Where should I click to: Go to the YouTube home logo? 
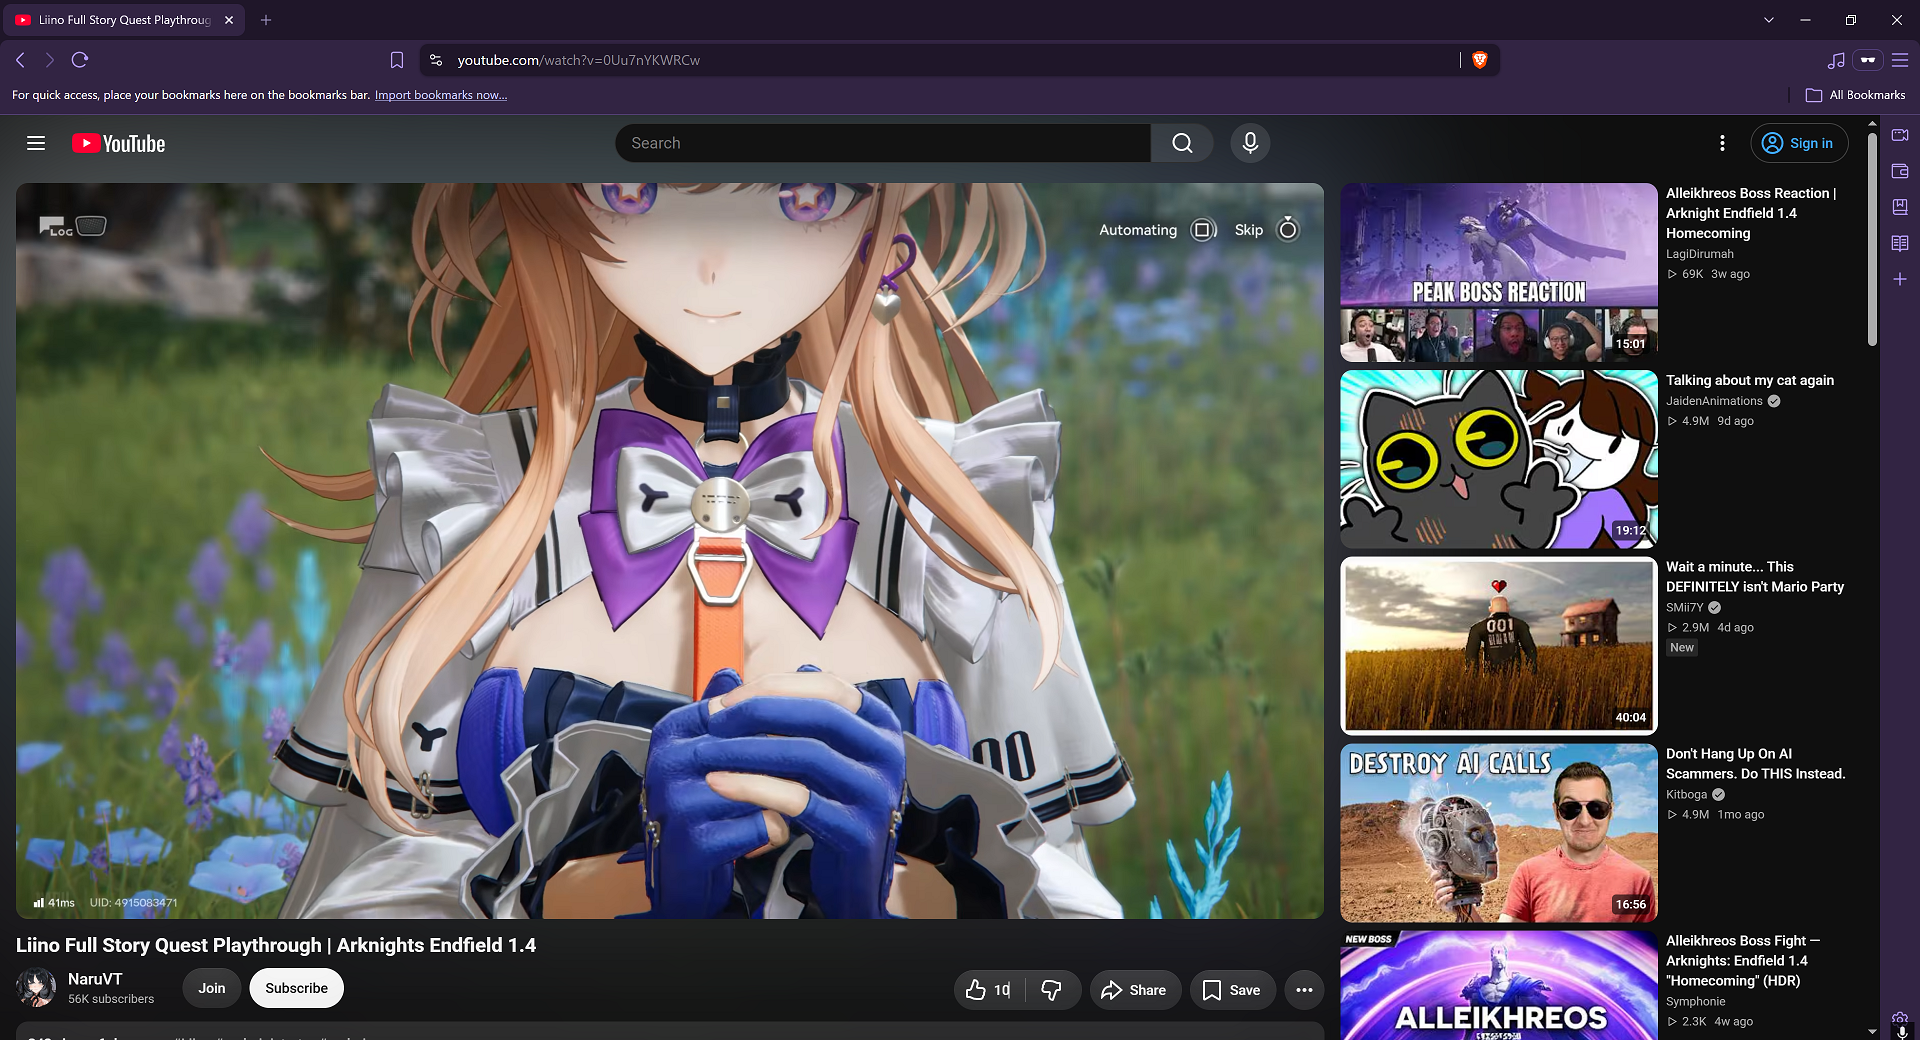tap(119, 143)
